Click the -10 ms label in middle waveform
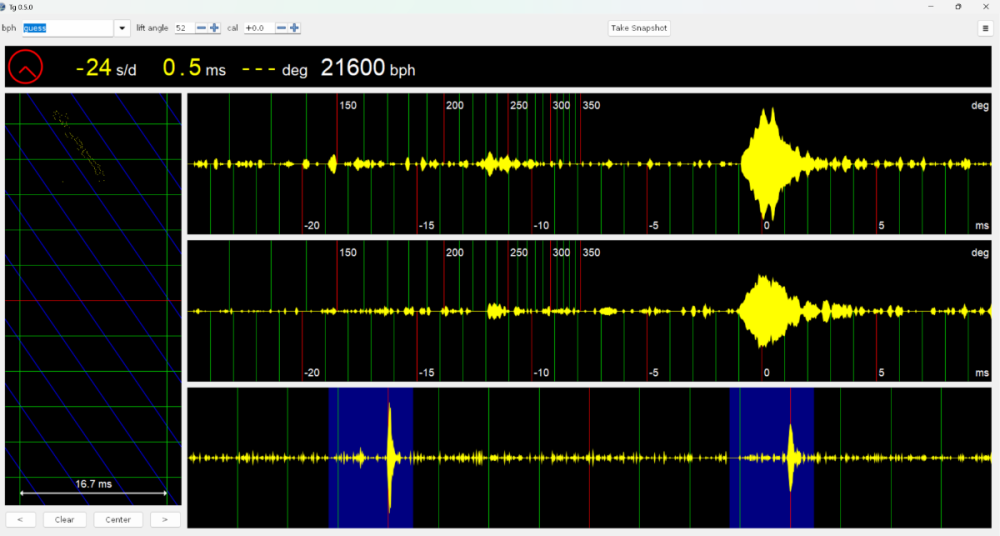The height and width of the screenshot is (536, 1000). [x=541, y=373]
